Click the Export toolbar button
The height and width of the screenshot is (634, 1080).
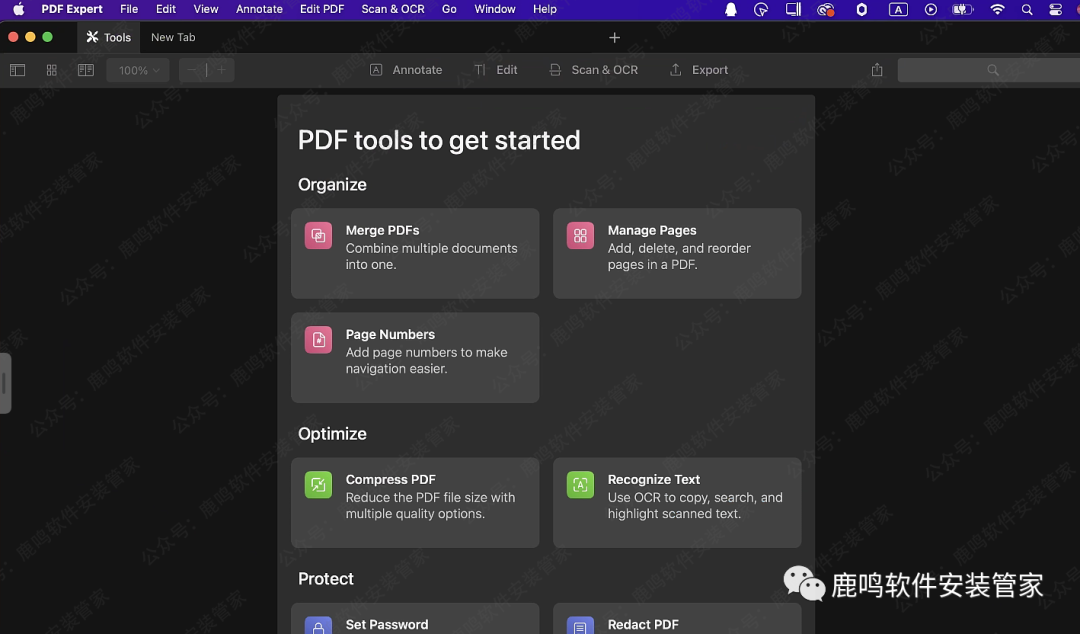pyautogui.click(x=699, y=70)
